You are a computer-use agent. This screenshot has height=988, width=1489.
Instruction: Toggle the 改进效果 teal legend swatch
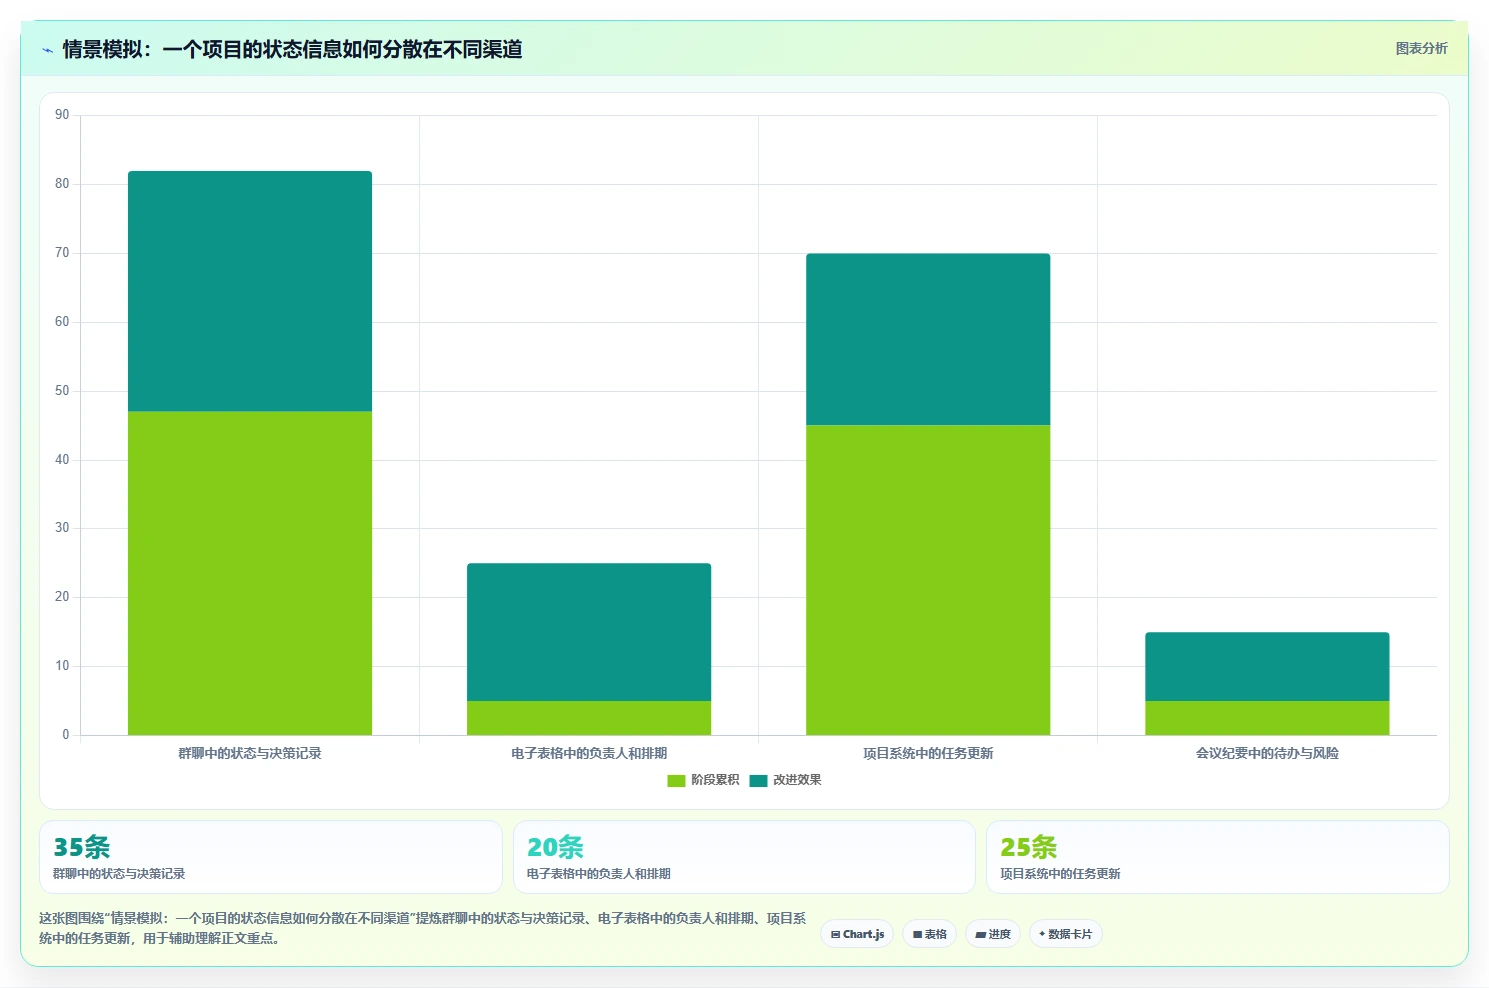point(758,780)
